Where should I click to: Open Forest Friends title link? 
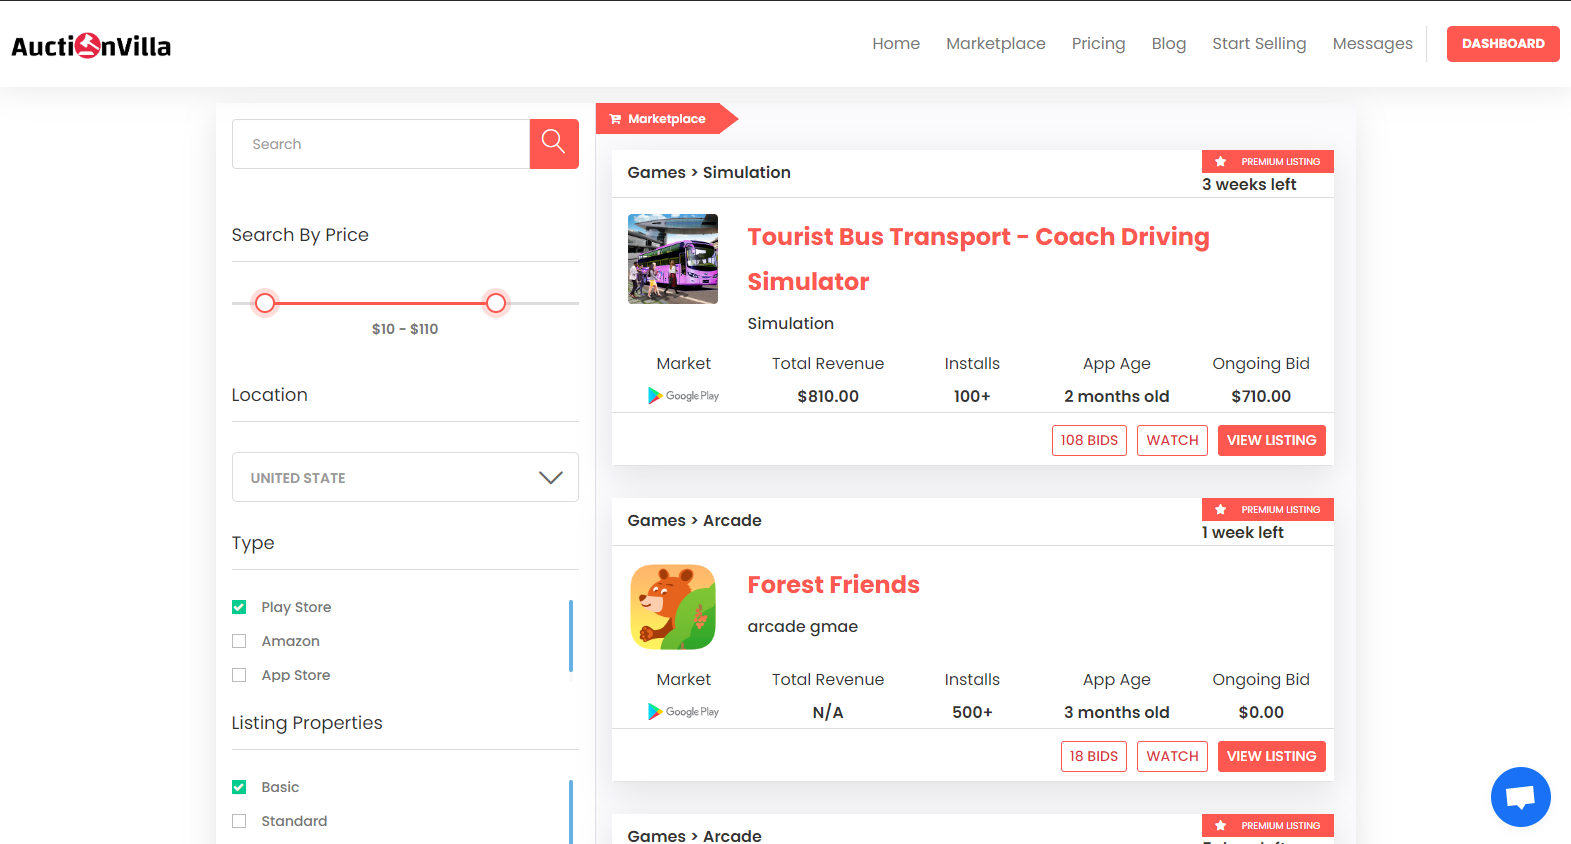[833, 585]
